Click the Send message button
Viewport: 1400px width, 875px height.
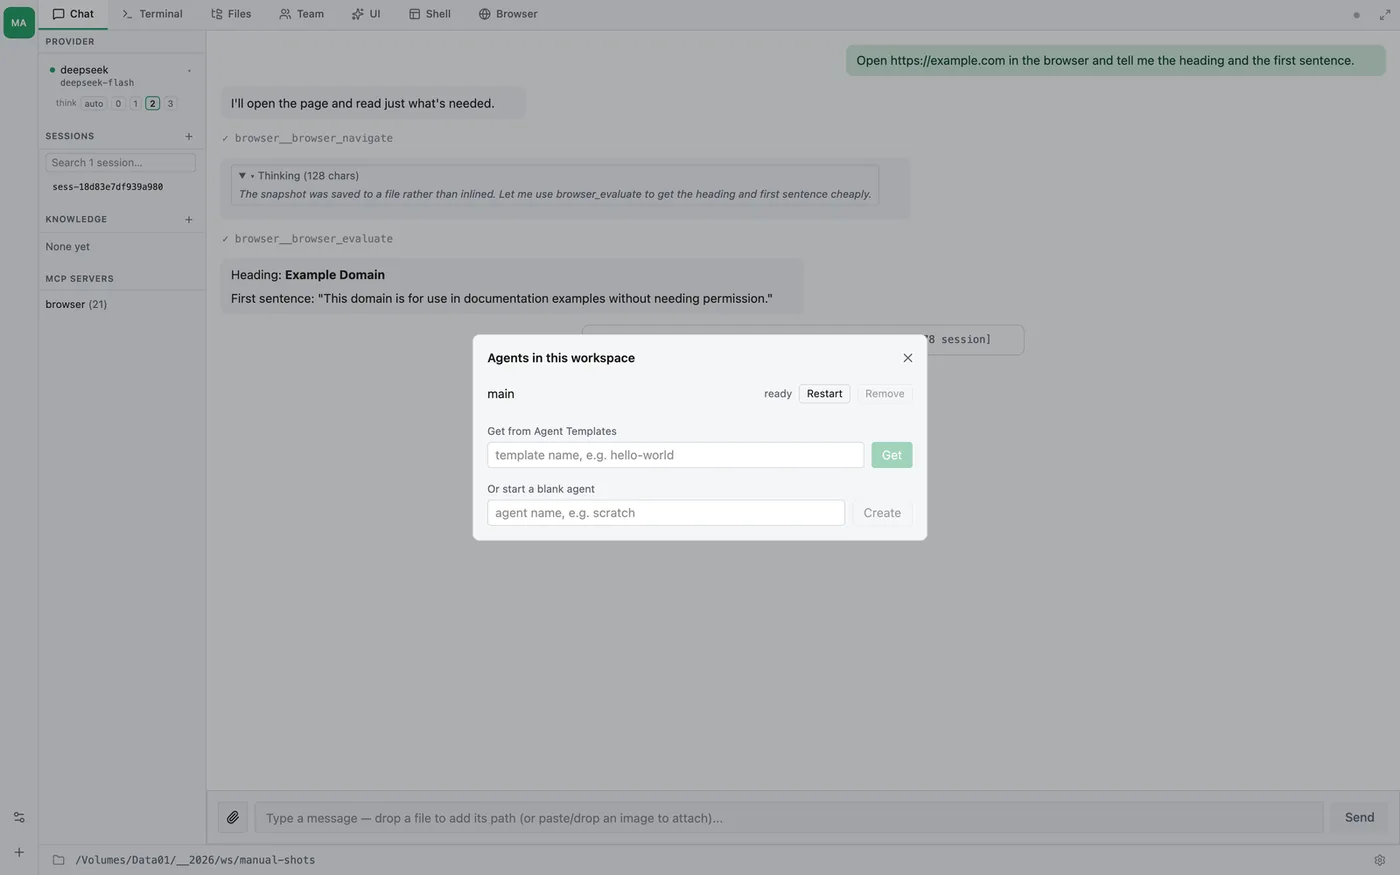pos(1359,817)
